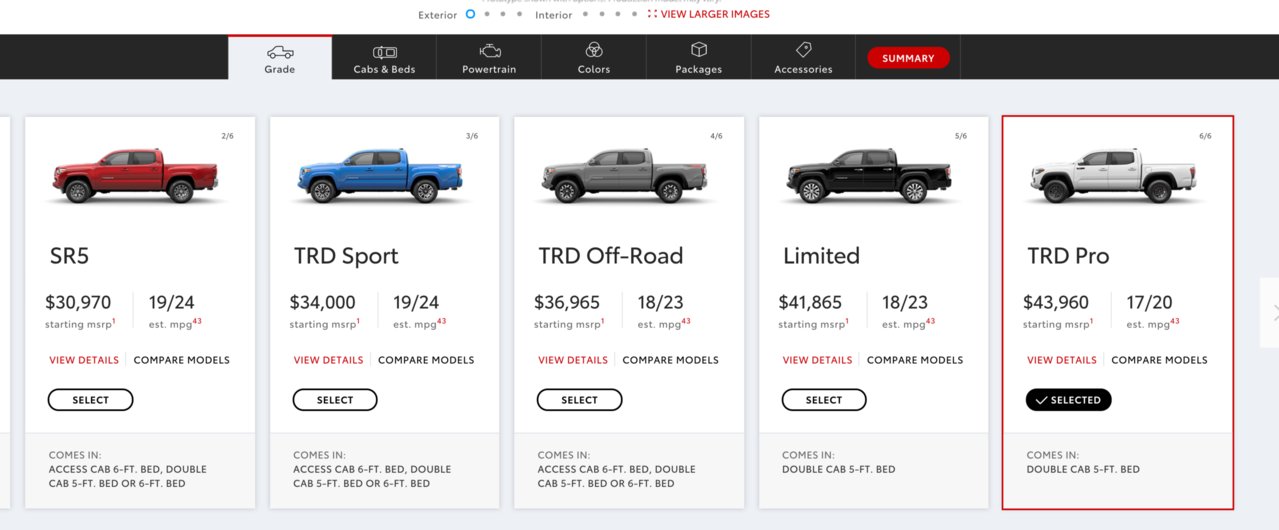Click the Exterior label
Viewport: 1279px width, 530px height.
(438, 15)
